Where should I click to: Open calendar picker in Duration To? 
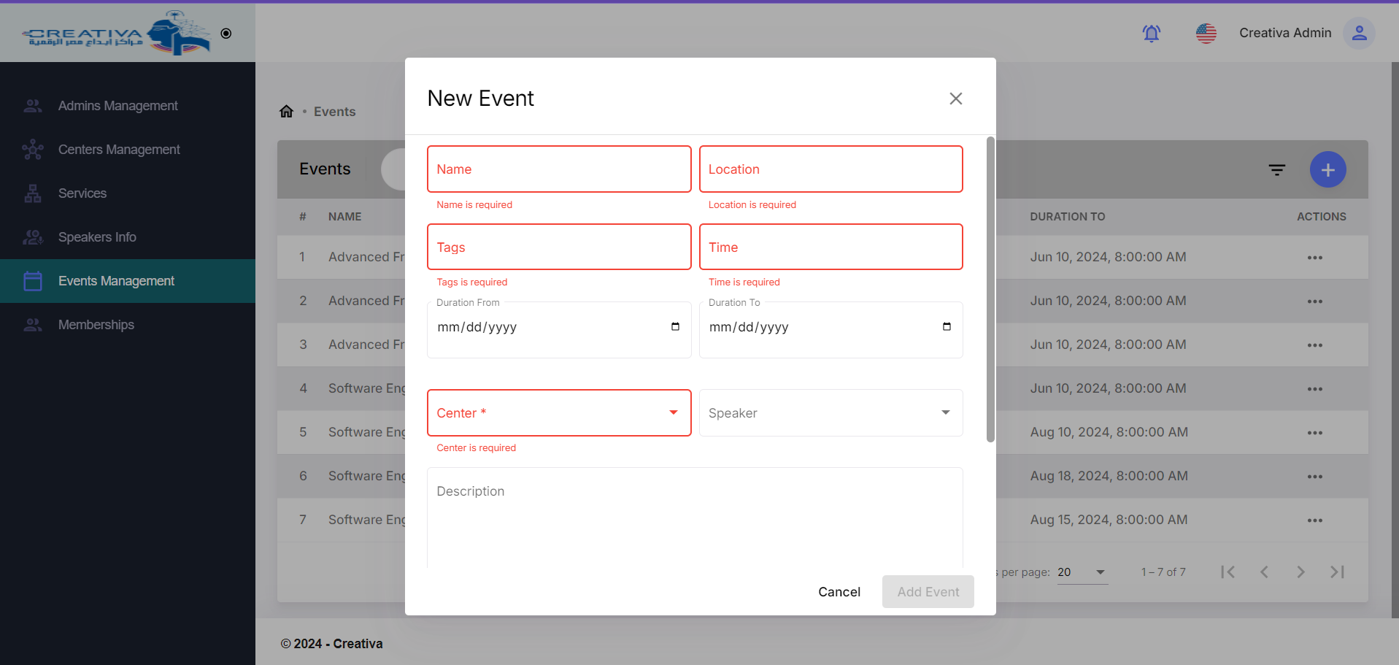coord(946,327)
